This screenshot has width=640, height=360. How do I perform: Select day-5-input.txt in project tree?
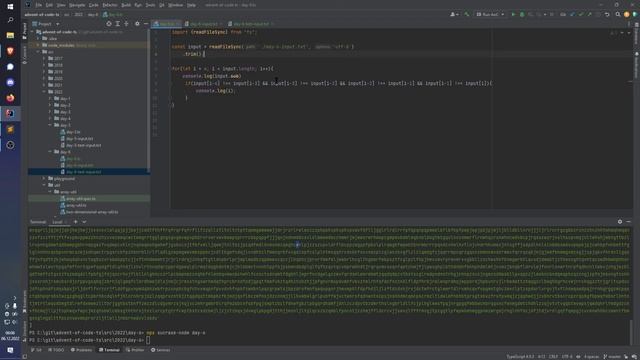(80, 139)
